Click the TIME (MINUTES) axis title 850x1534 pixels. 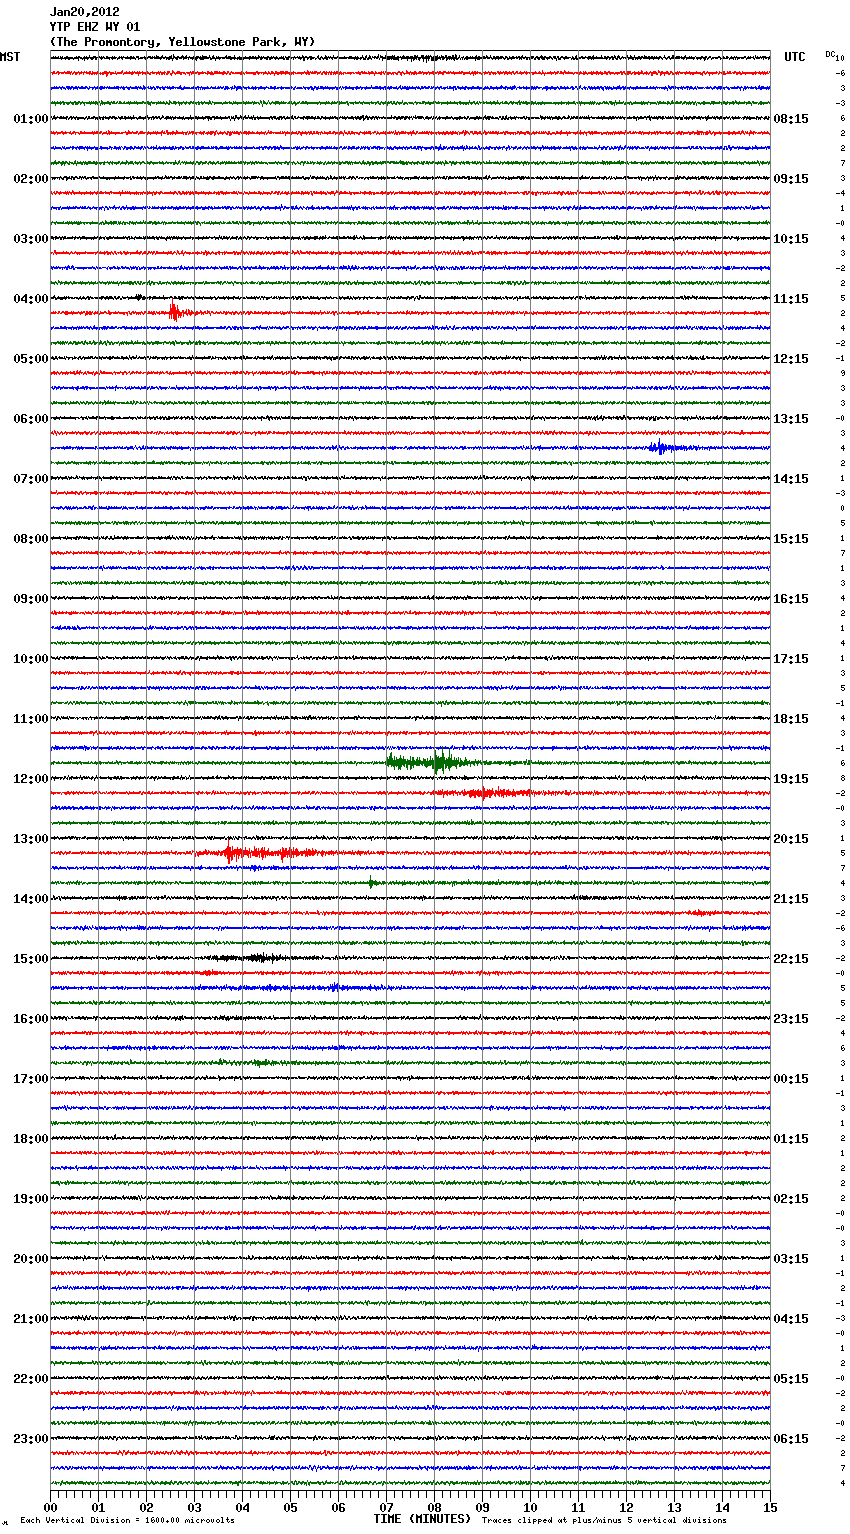pos(422,1519)
